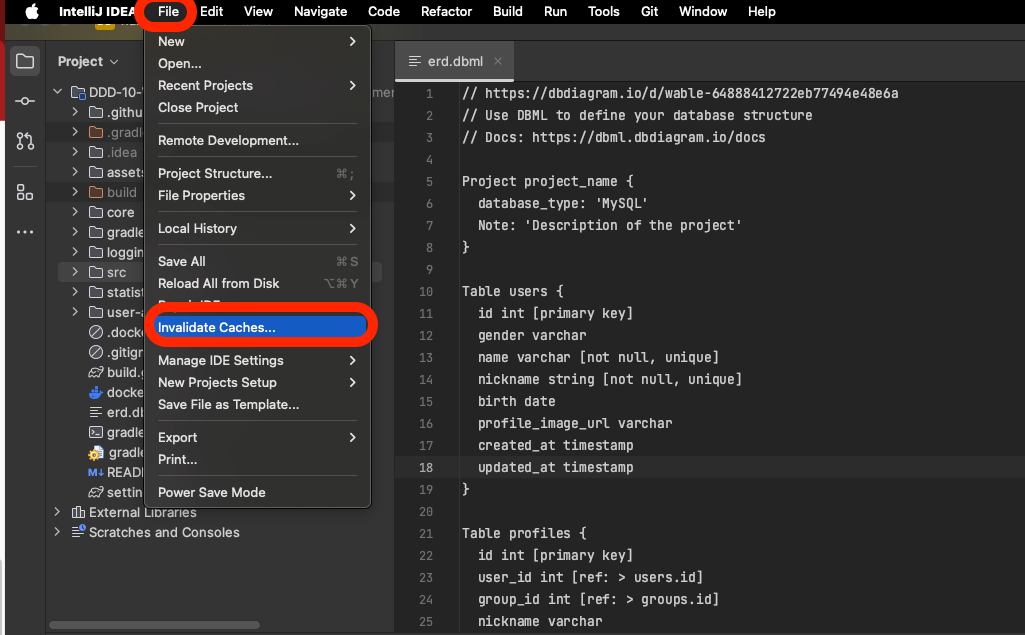Click the Apple logo in menu bar
This screenshot has width=1025, height=635.
pos(31,11)
